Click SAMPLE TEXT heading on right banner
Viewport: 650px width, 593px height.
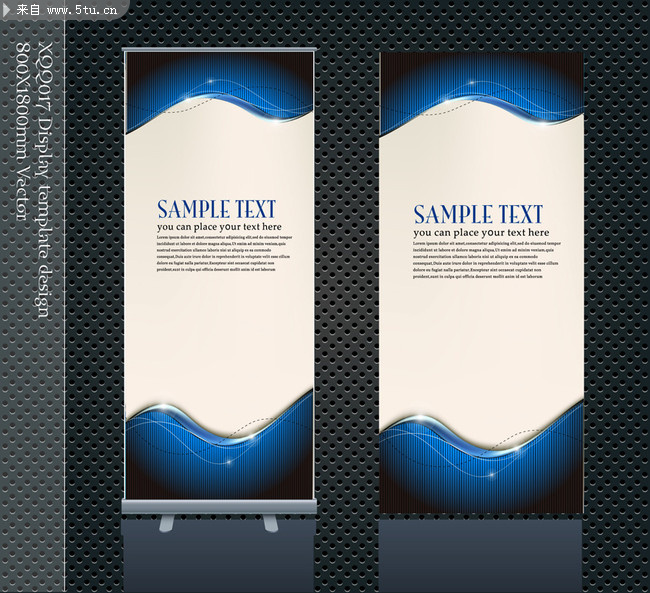pos(478,214)
